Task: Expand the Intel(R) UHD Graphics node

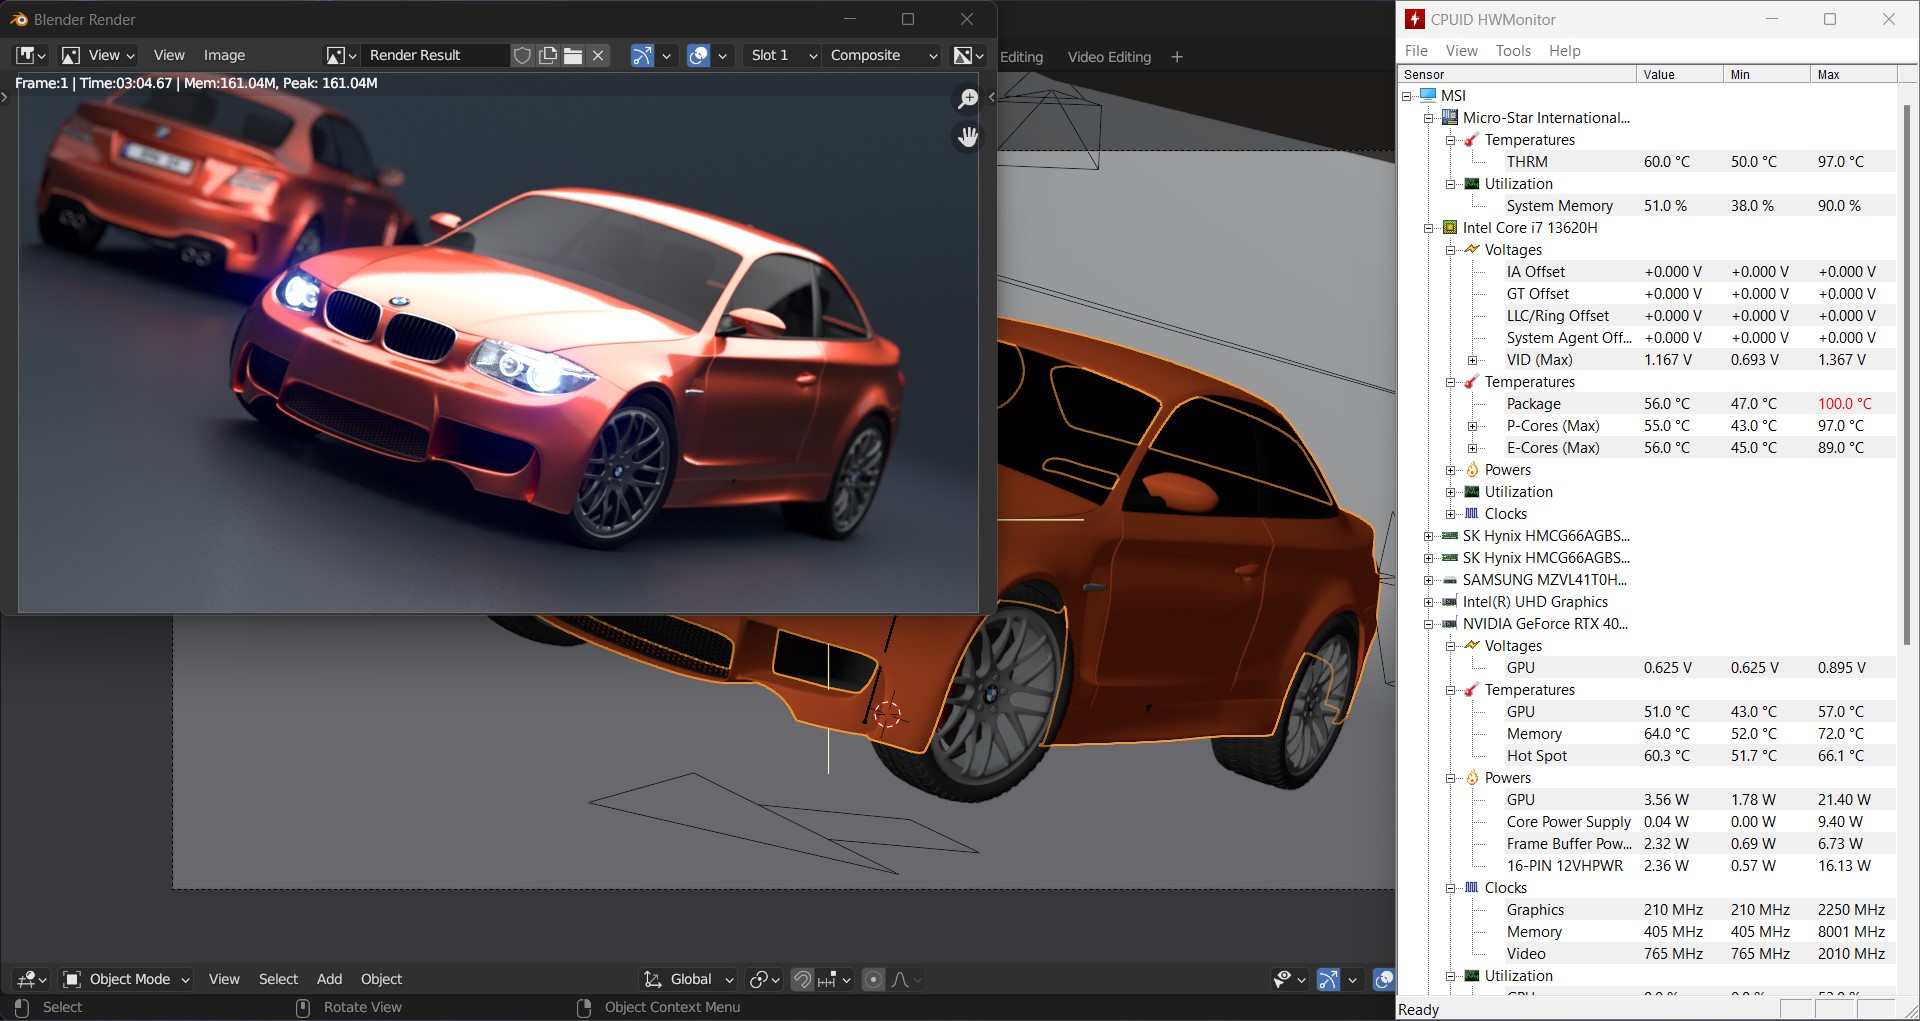Action: click(x=1428, y=602)
